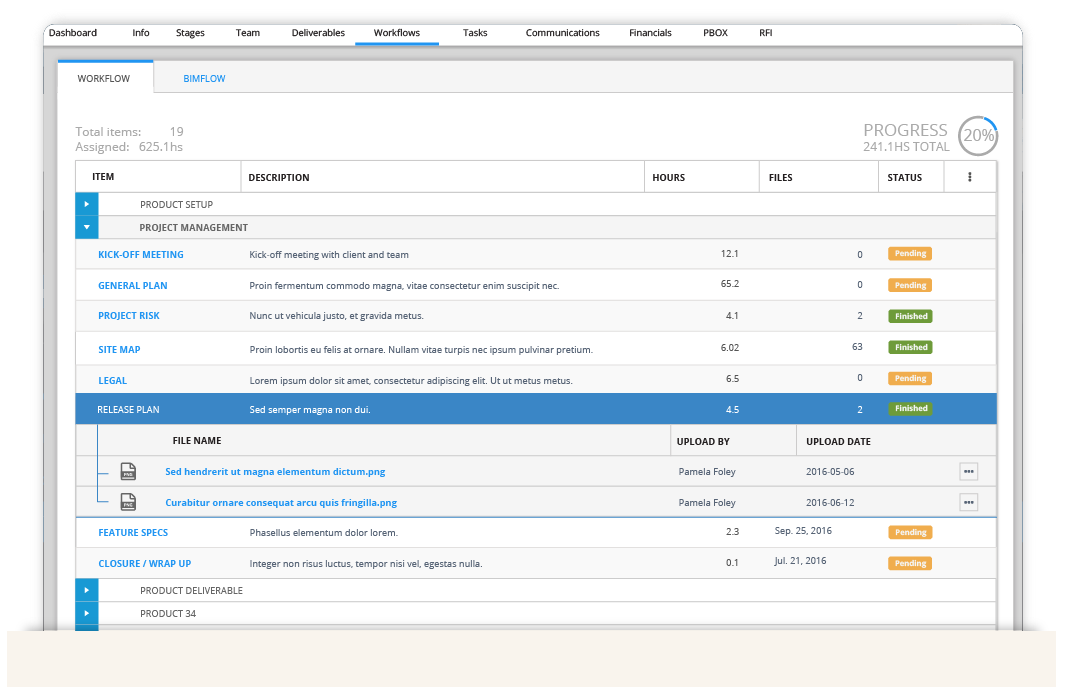Click Pending status badge for Closure / Wrap Up
The height and width of the screenshot is (687, 1070).
tap(910, 564)
